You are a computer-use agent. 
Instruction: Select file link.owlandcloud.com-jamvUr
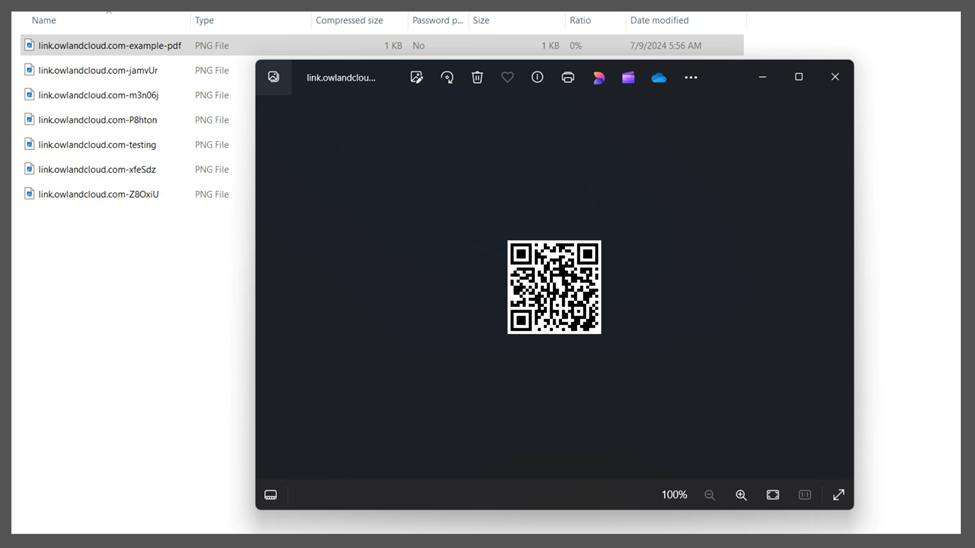(x=98, y=70)
